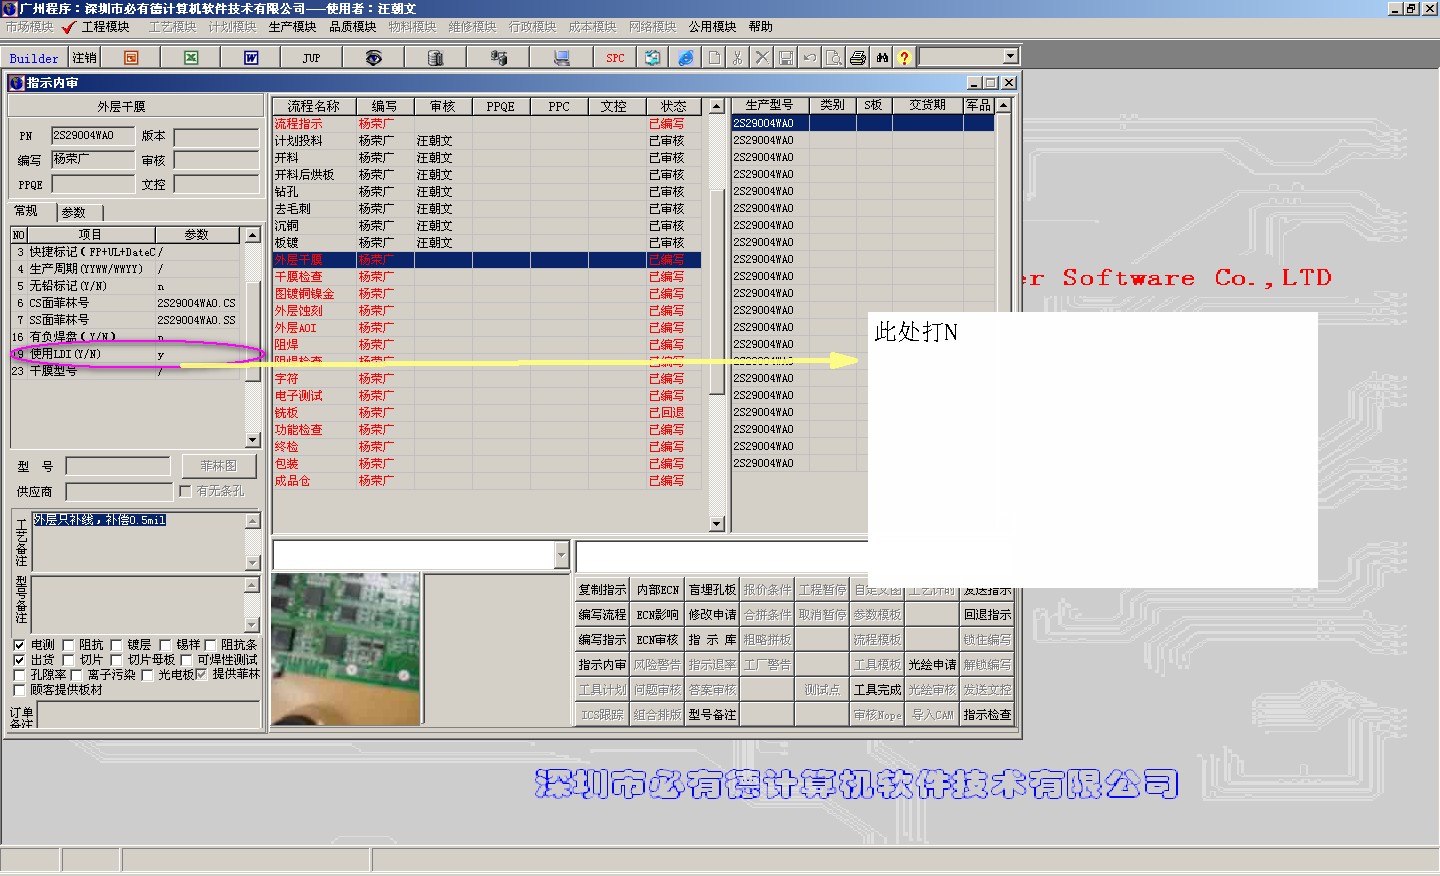This screenshot has width=1440, height=876.
Task: Click the delete X toolbar icon
Action: [762, 58]
